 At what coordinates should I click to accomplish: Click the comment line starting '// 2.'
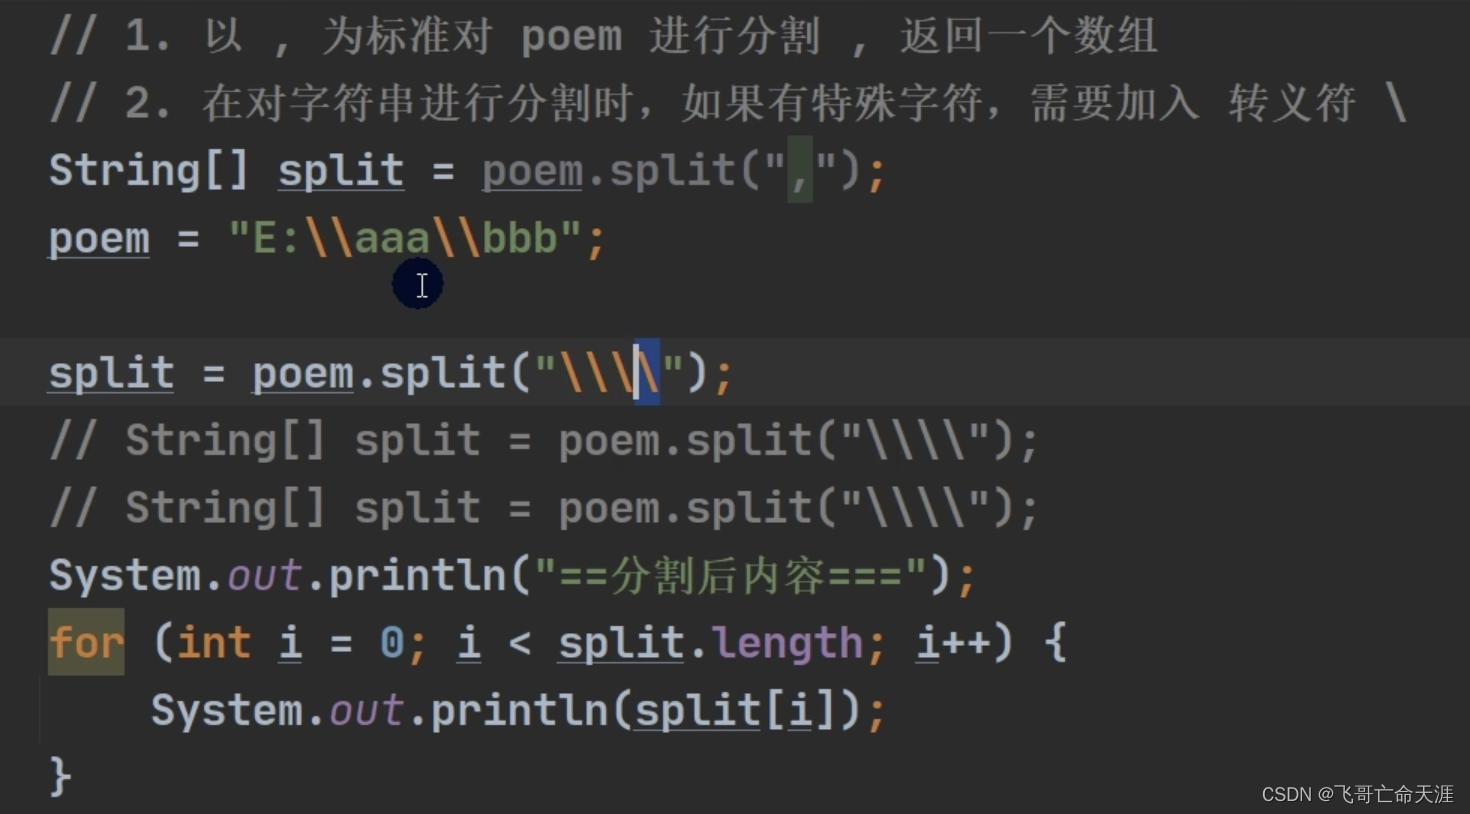[x=729, y=103]
